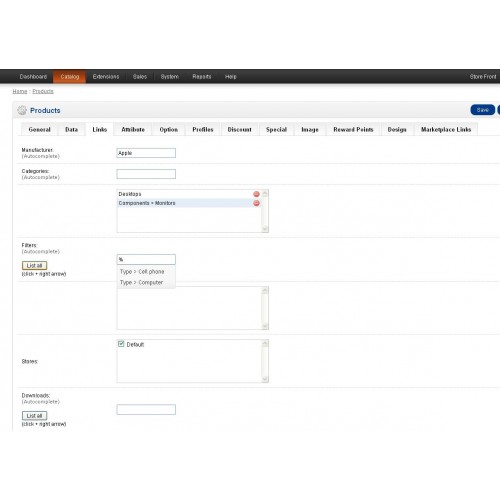
Task: Open the Catalog menu
Action: pos(70,77)
